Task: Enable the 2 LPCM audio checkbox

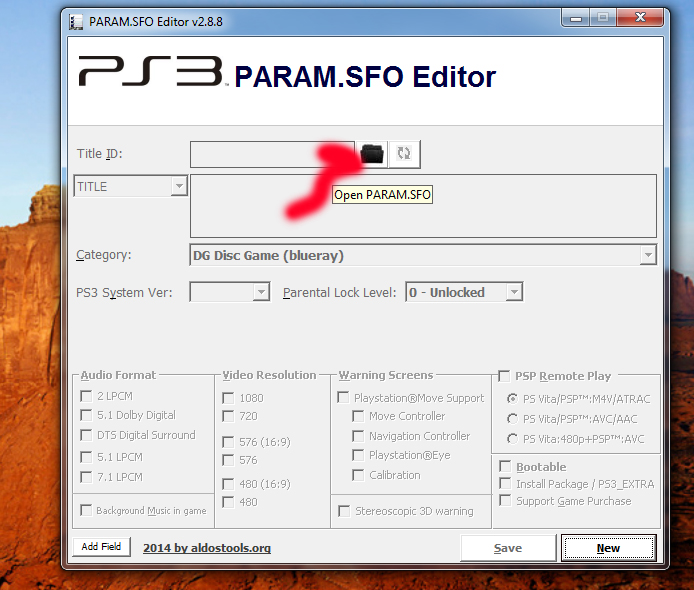Action: pyautogui.click(x=87, y=396)
